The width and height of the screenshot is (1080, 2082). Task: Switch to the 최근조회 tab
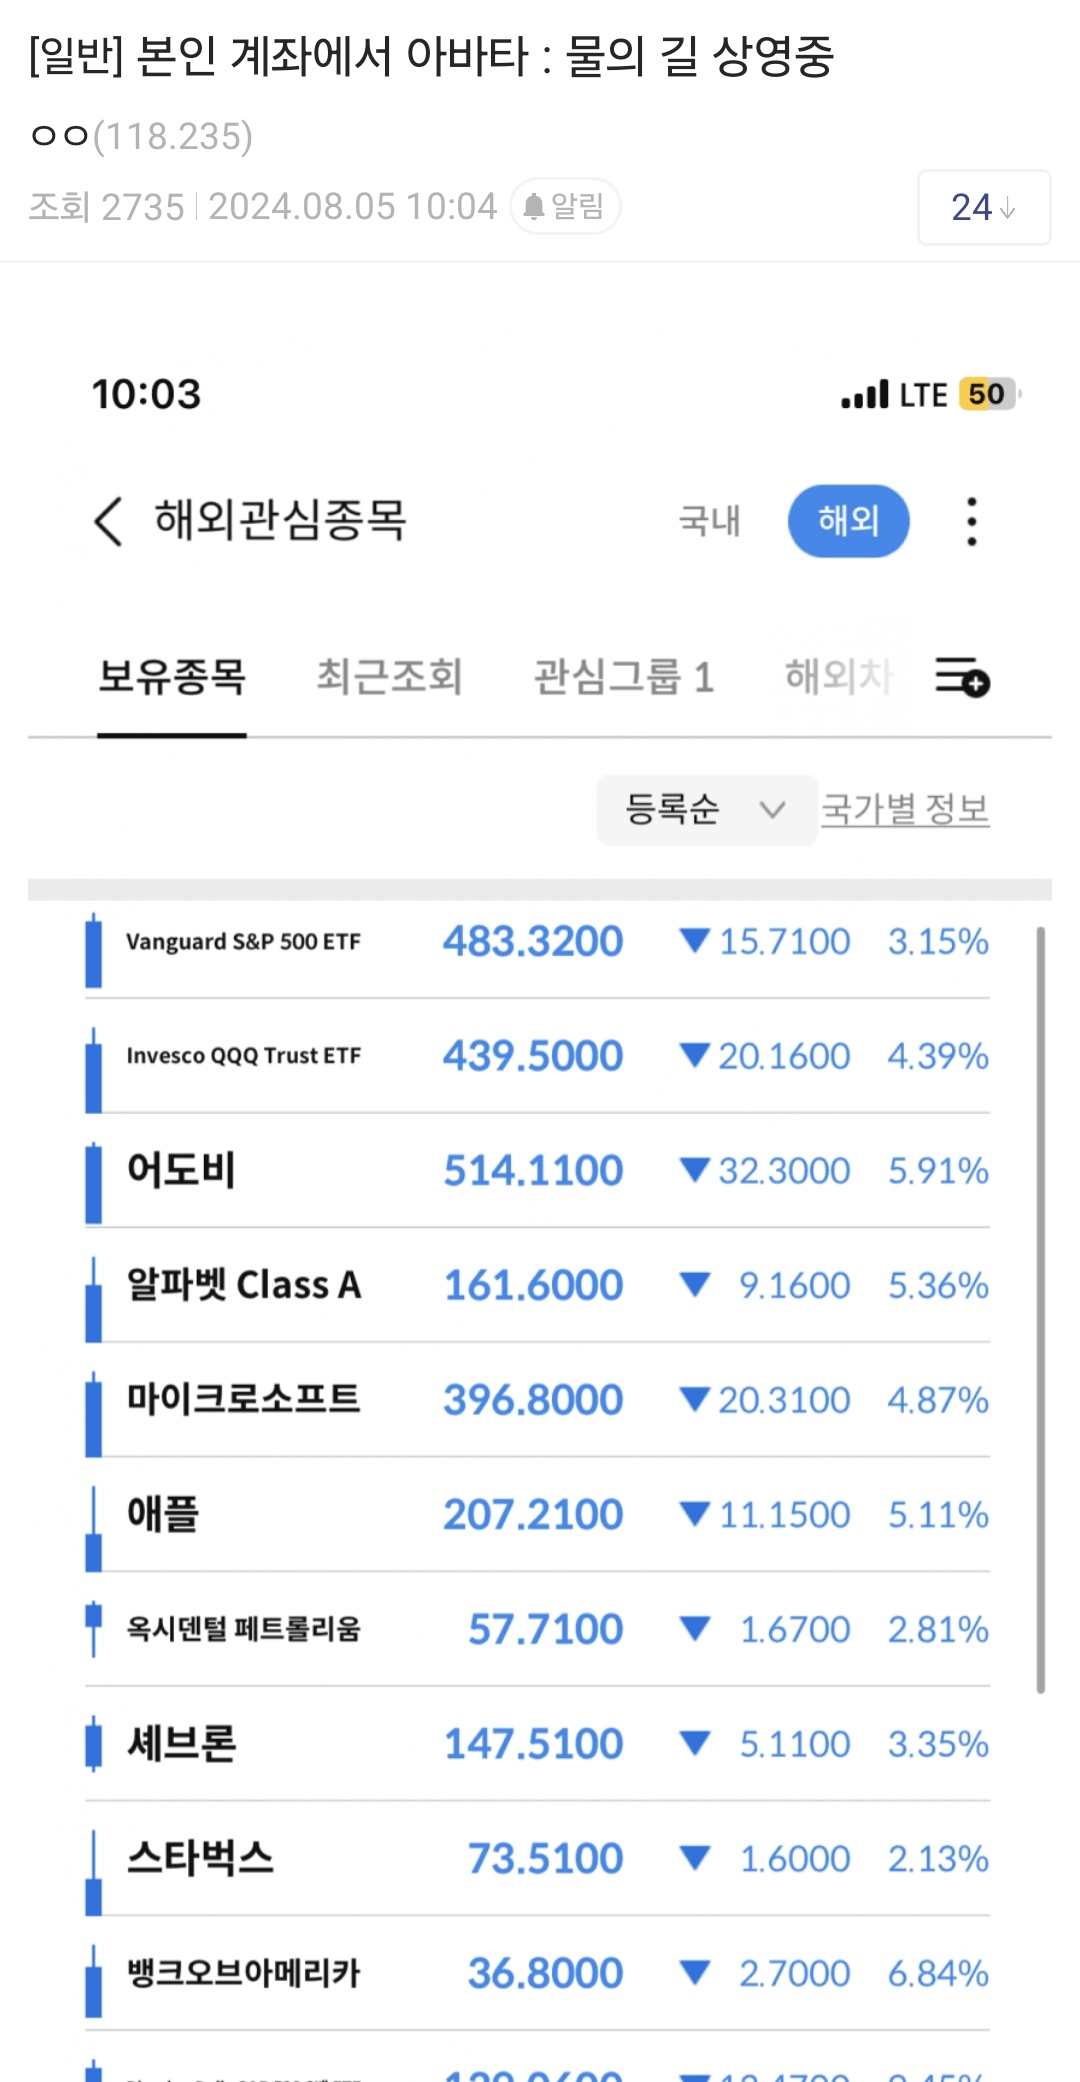(389, 677)
